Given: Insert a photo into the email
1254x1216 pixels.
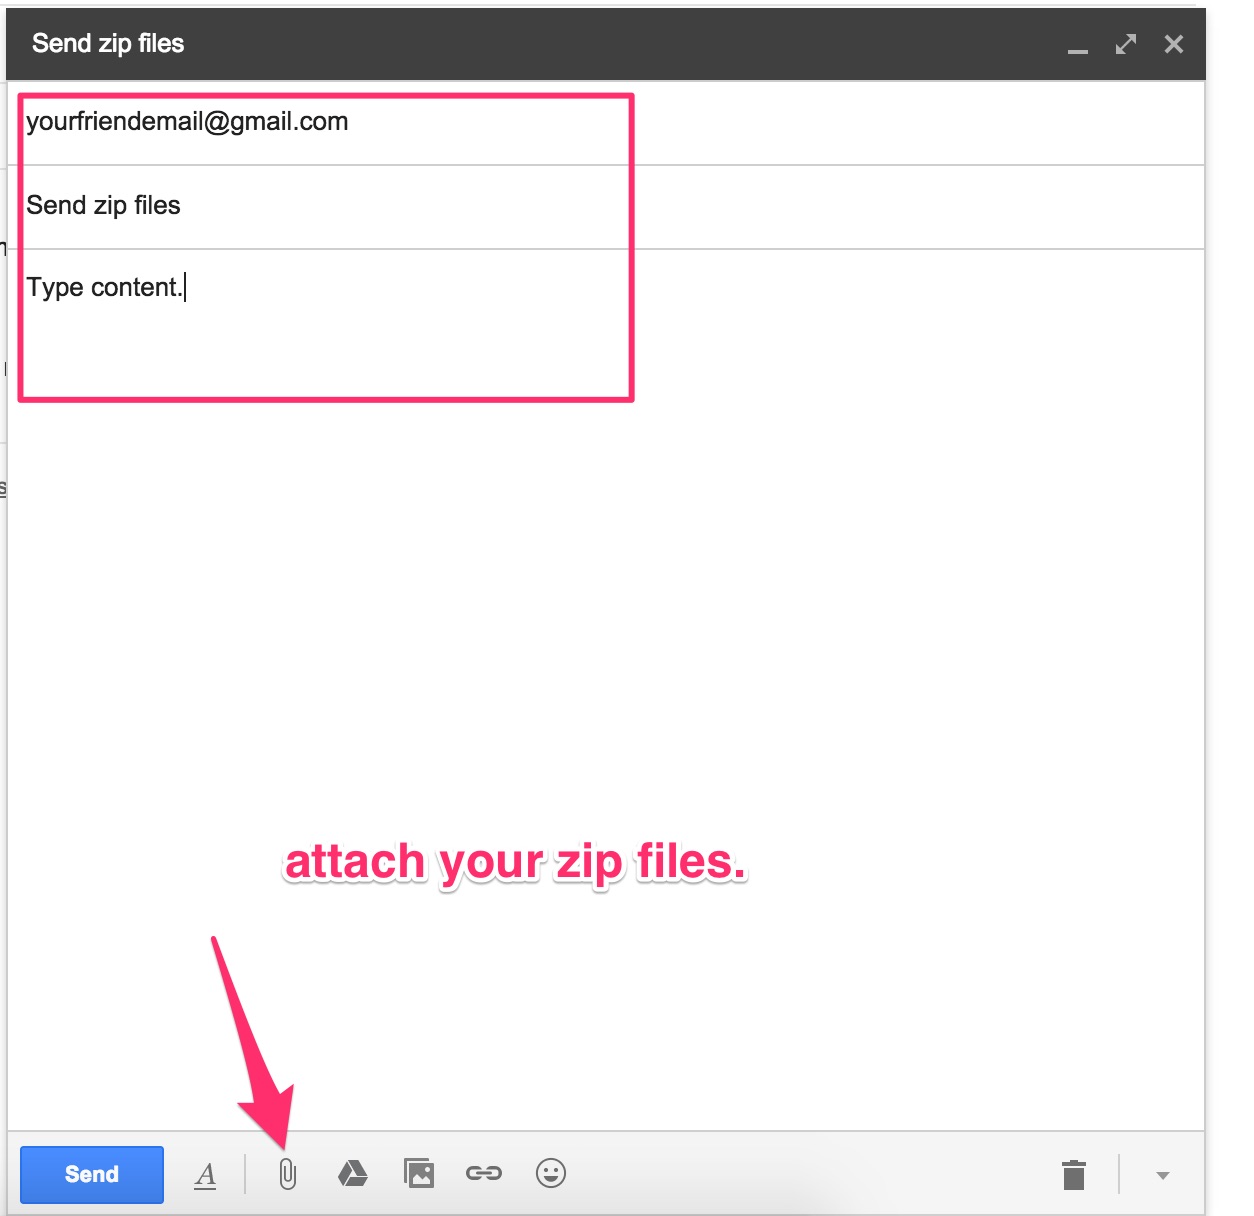Looking at the screenshot, I should 419,1173.
